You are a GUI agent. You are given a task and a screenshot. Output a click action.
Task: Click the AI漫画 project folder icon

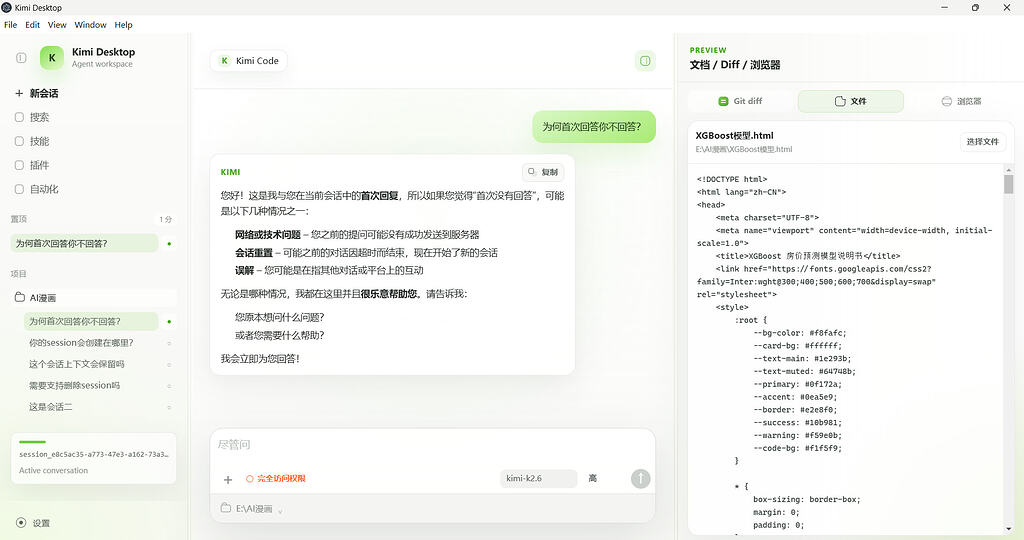click(20, 297)
